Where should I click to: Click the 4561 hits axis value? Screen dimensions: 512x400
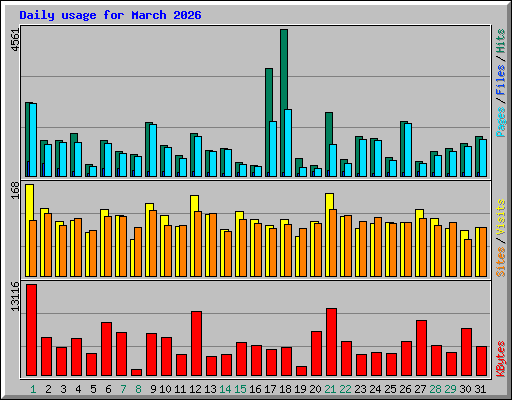pos(16,40)
